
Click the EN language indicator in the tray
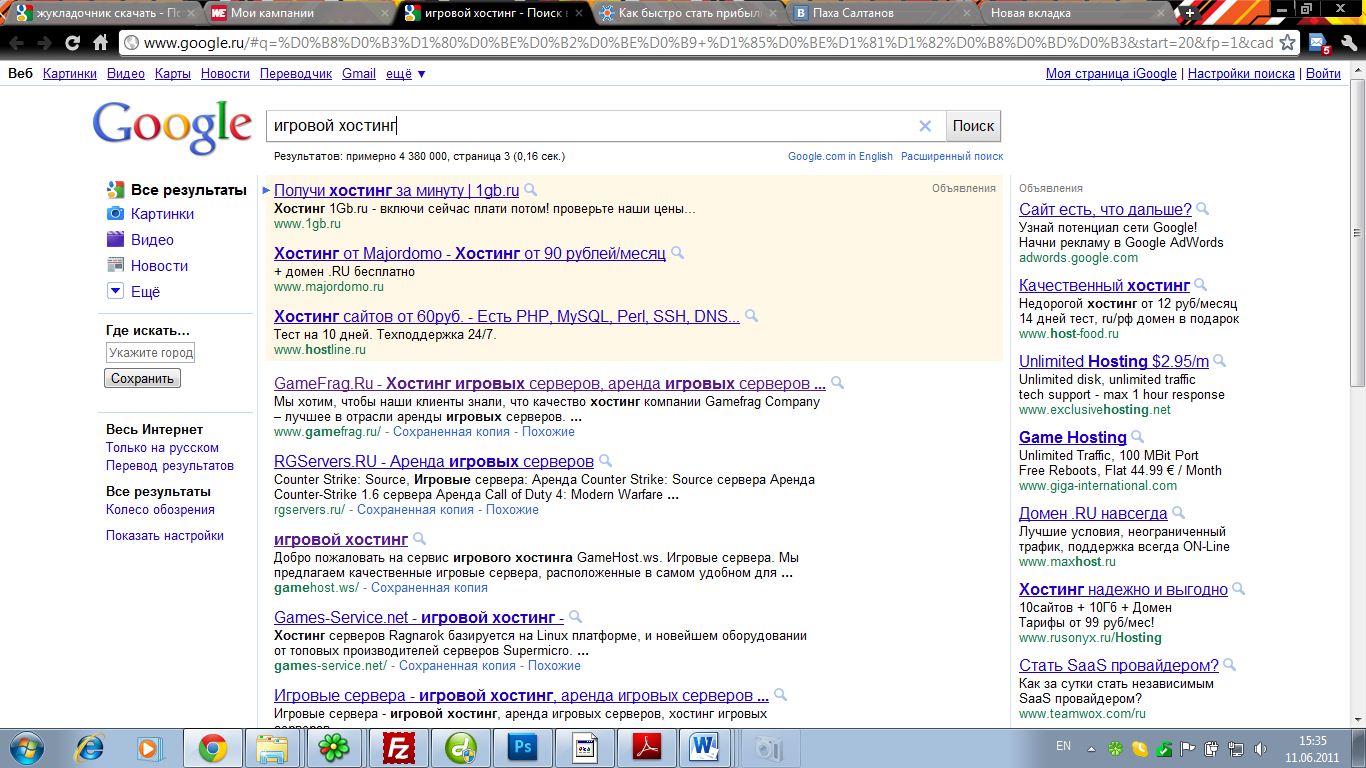click(x=1064, y=746)
